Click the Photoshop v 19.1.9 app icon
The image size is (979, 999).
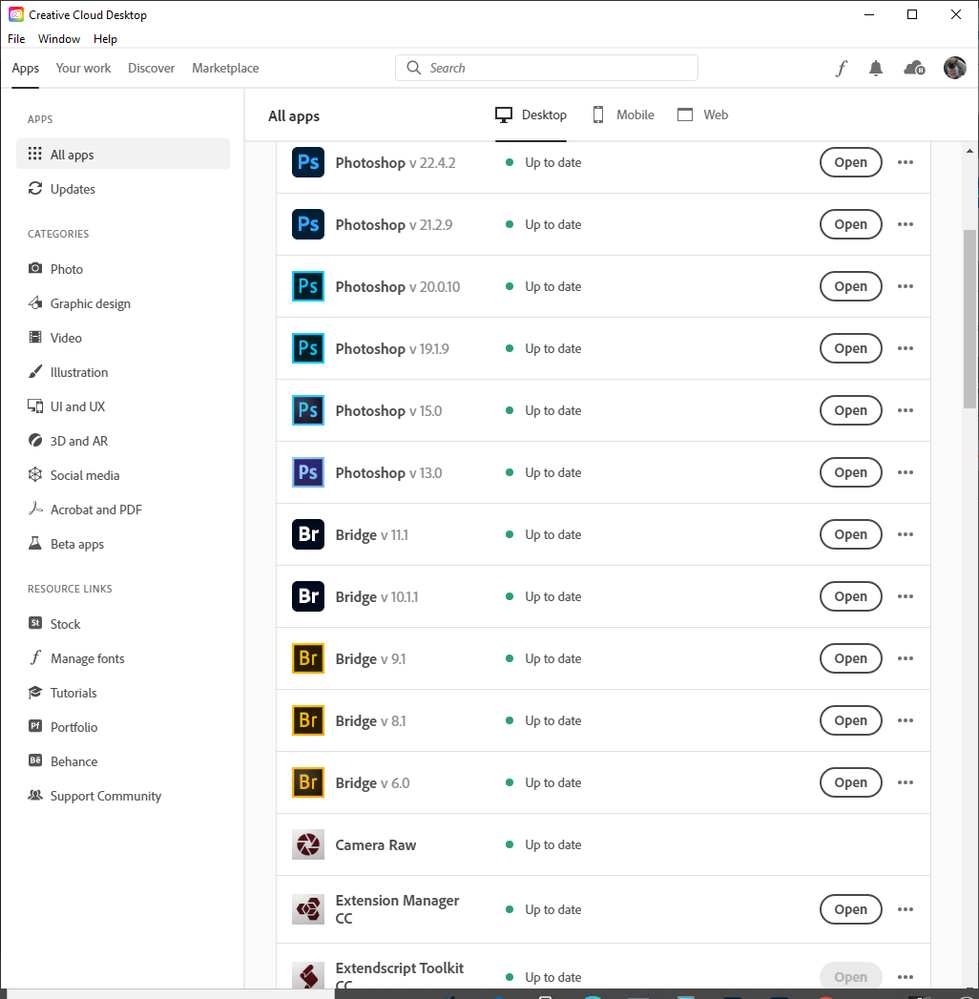point(308,348)
